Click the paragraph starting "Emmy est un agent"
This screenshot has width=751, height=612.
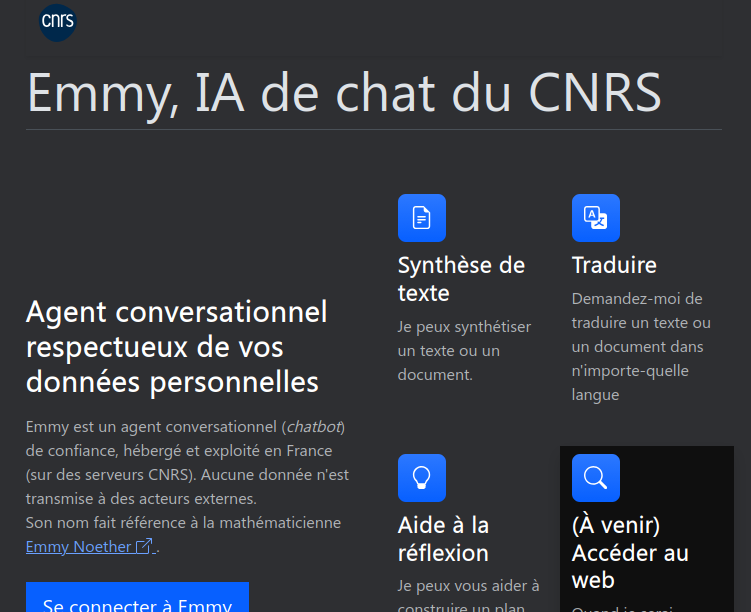pos(186,462)
